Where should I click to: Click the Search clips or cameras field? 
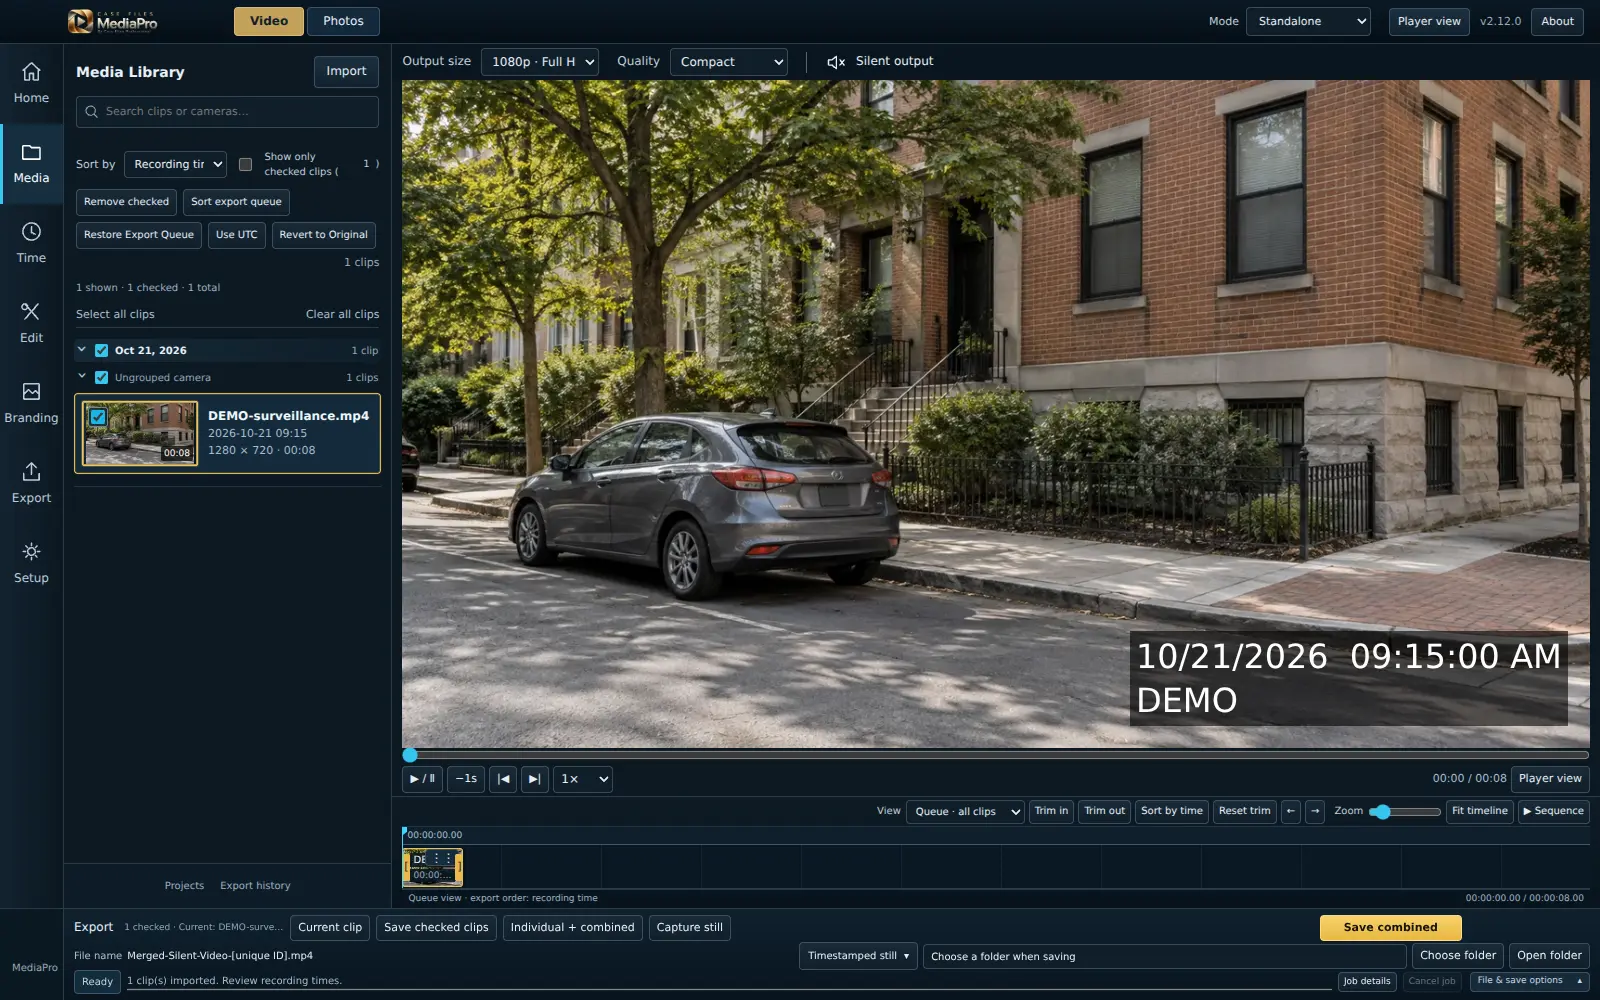[x=227, y=112]
